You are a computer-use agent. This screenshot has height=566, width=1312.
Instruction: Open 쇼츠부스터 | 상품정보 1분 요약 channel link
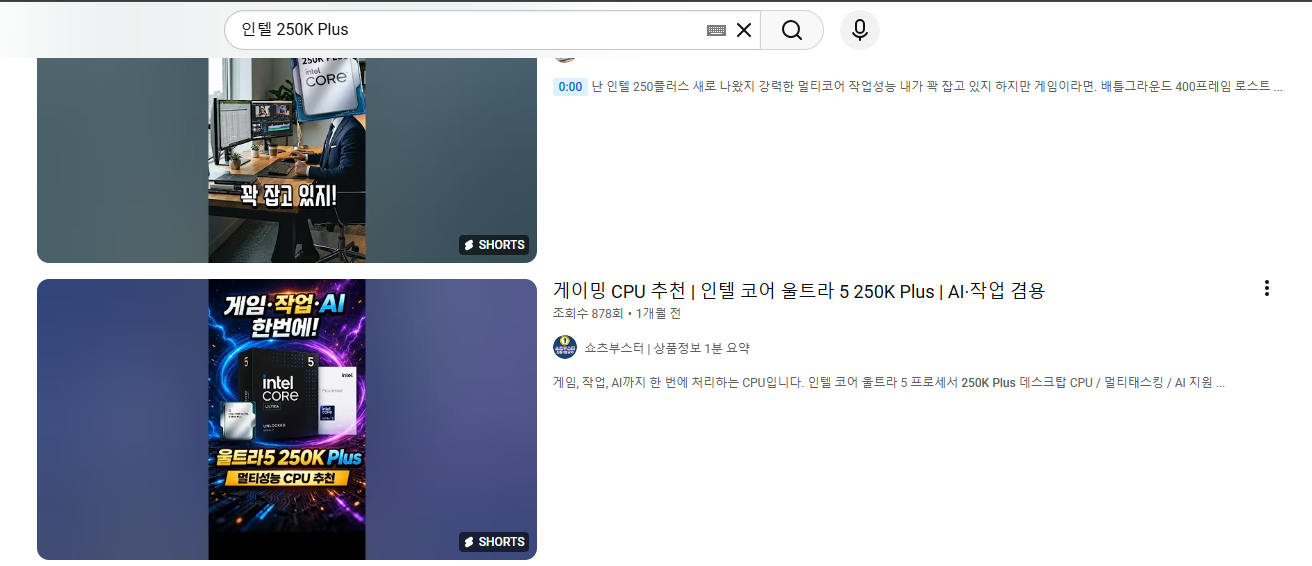667,348
